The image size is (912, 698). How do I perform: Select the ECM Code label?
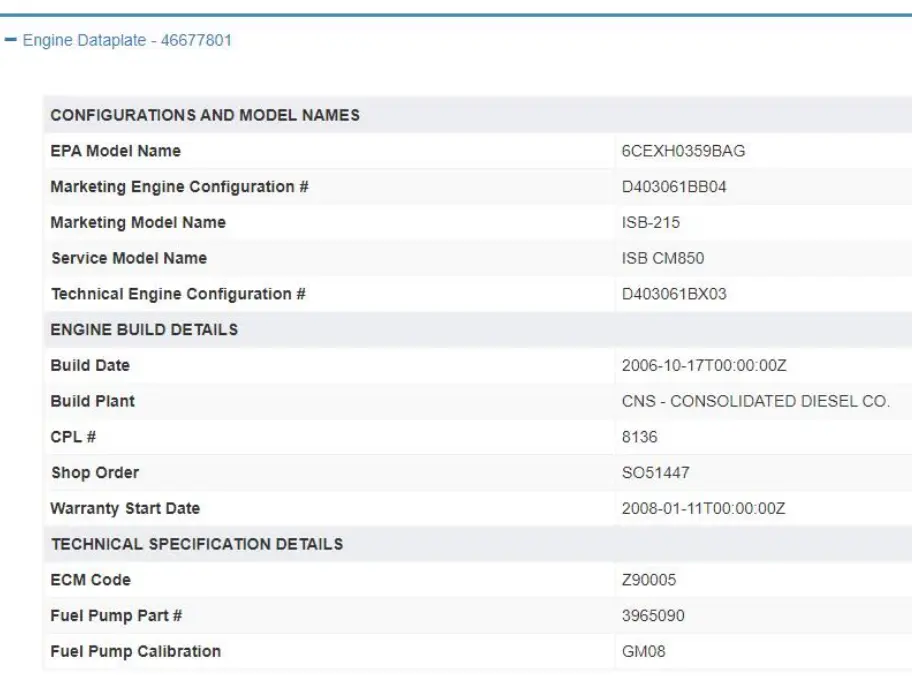tap(91, 580)
